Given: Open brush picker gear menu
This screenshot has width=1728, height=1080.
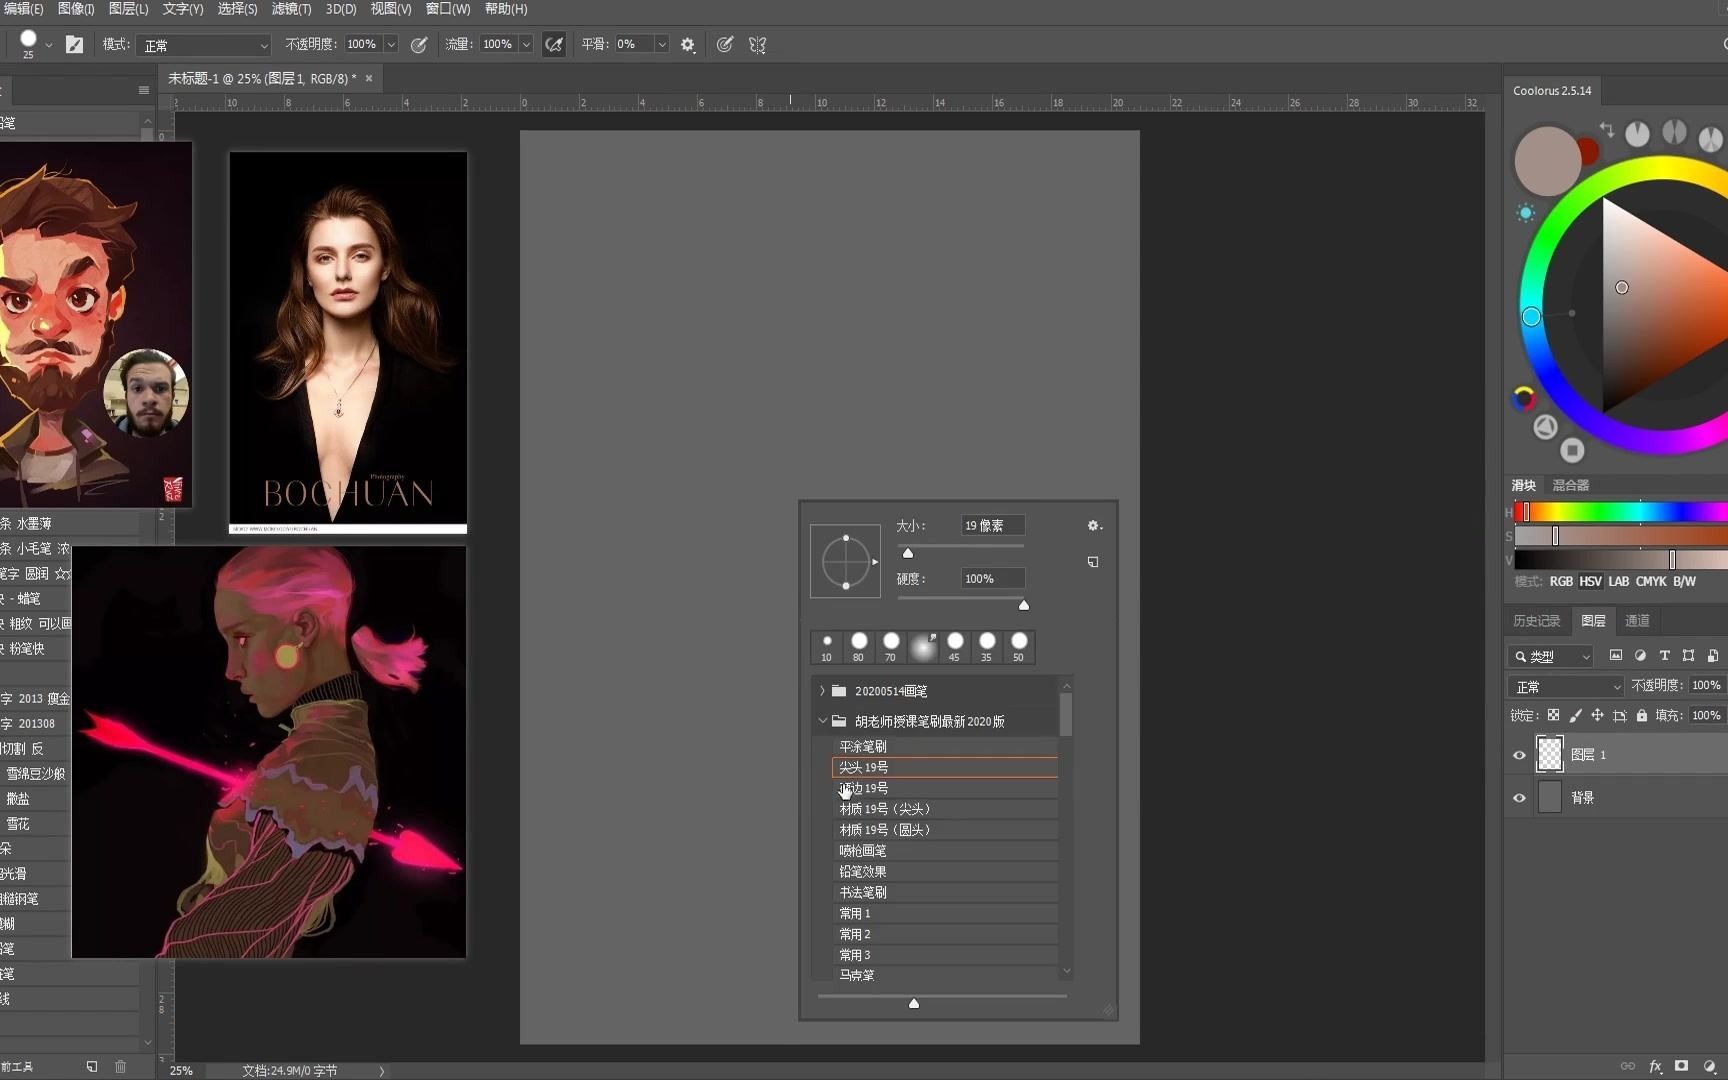Looking at the screenshot, I should pos(1093,526).
